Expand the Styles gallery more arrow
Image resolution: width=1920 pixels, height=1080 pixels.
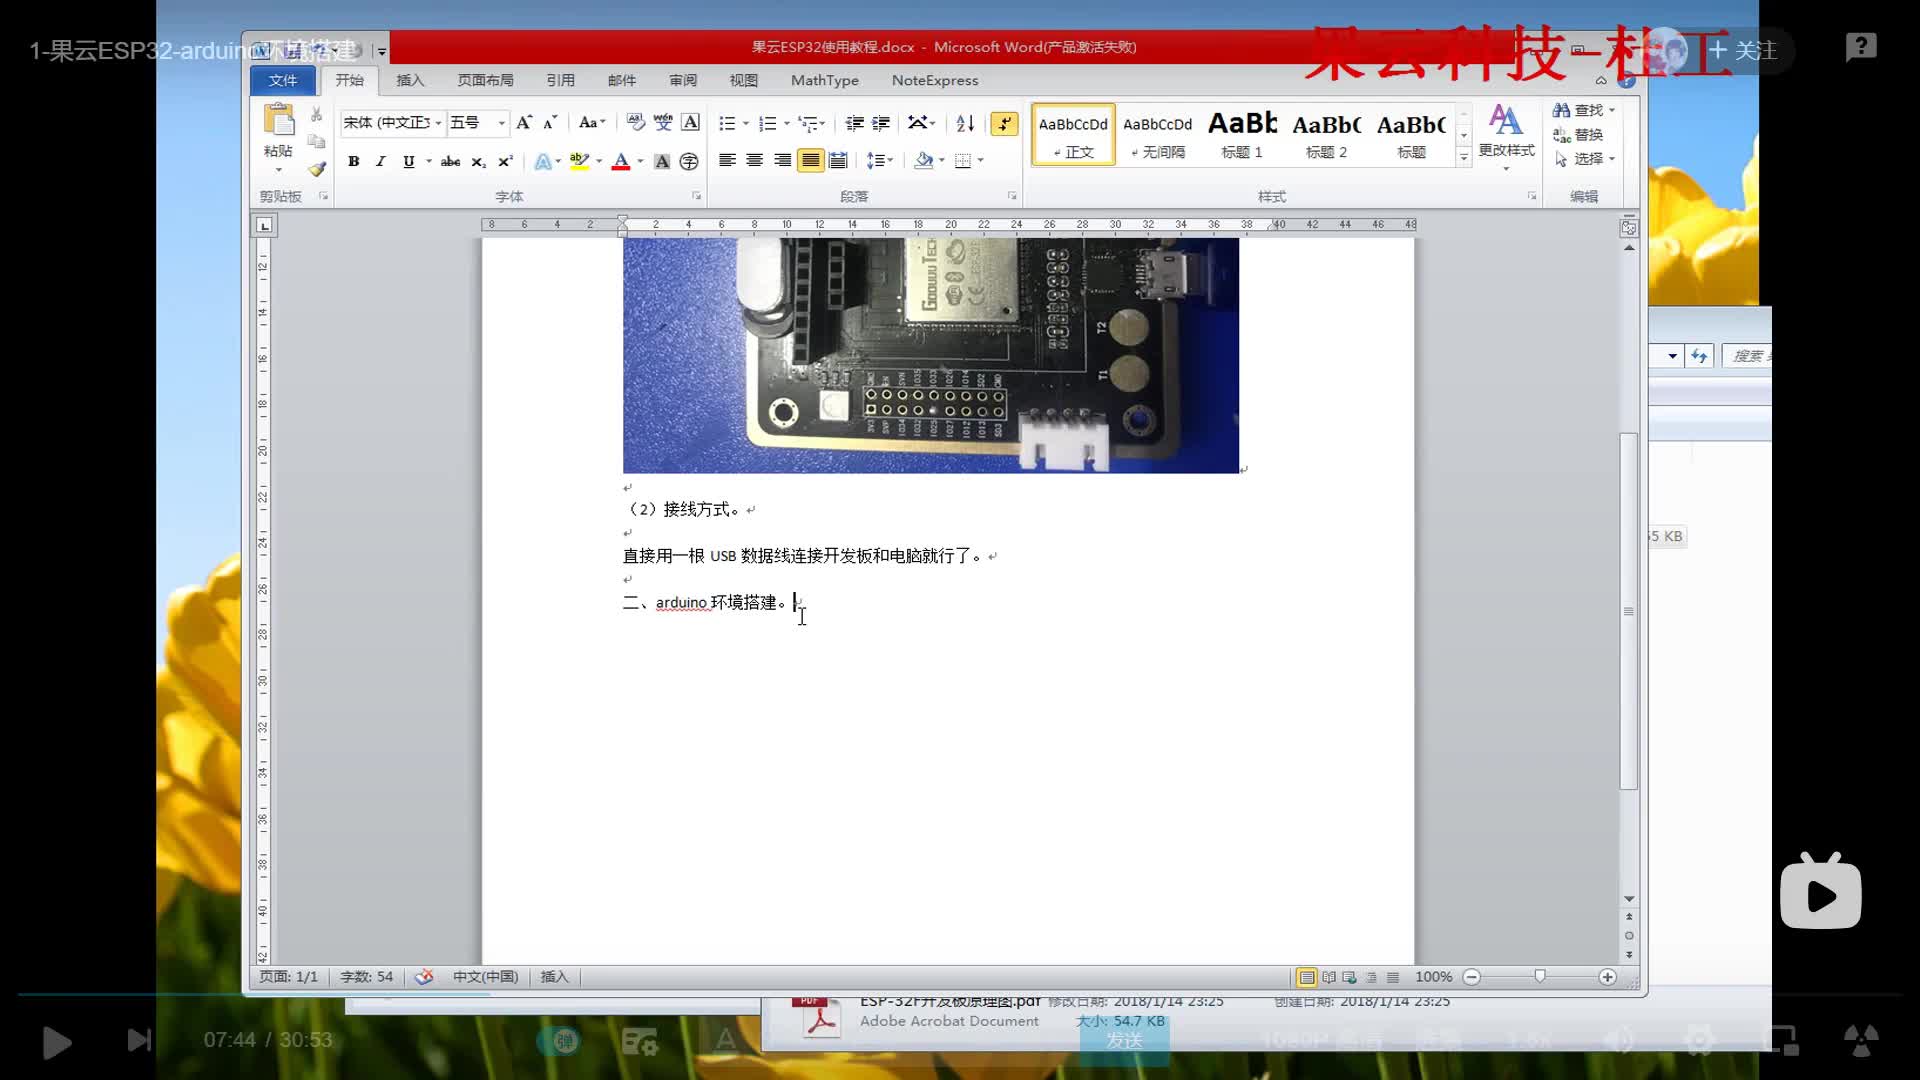coord(1464,157)
